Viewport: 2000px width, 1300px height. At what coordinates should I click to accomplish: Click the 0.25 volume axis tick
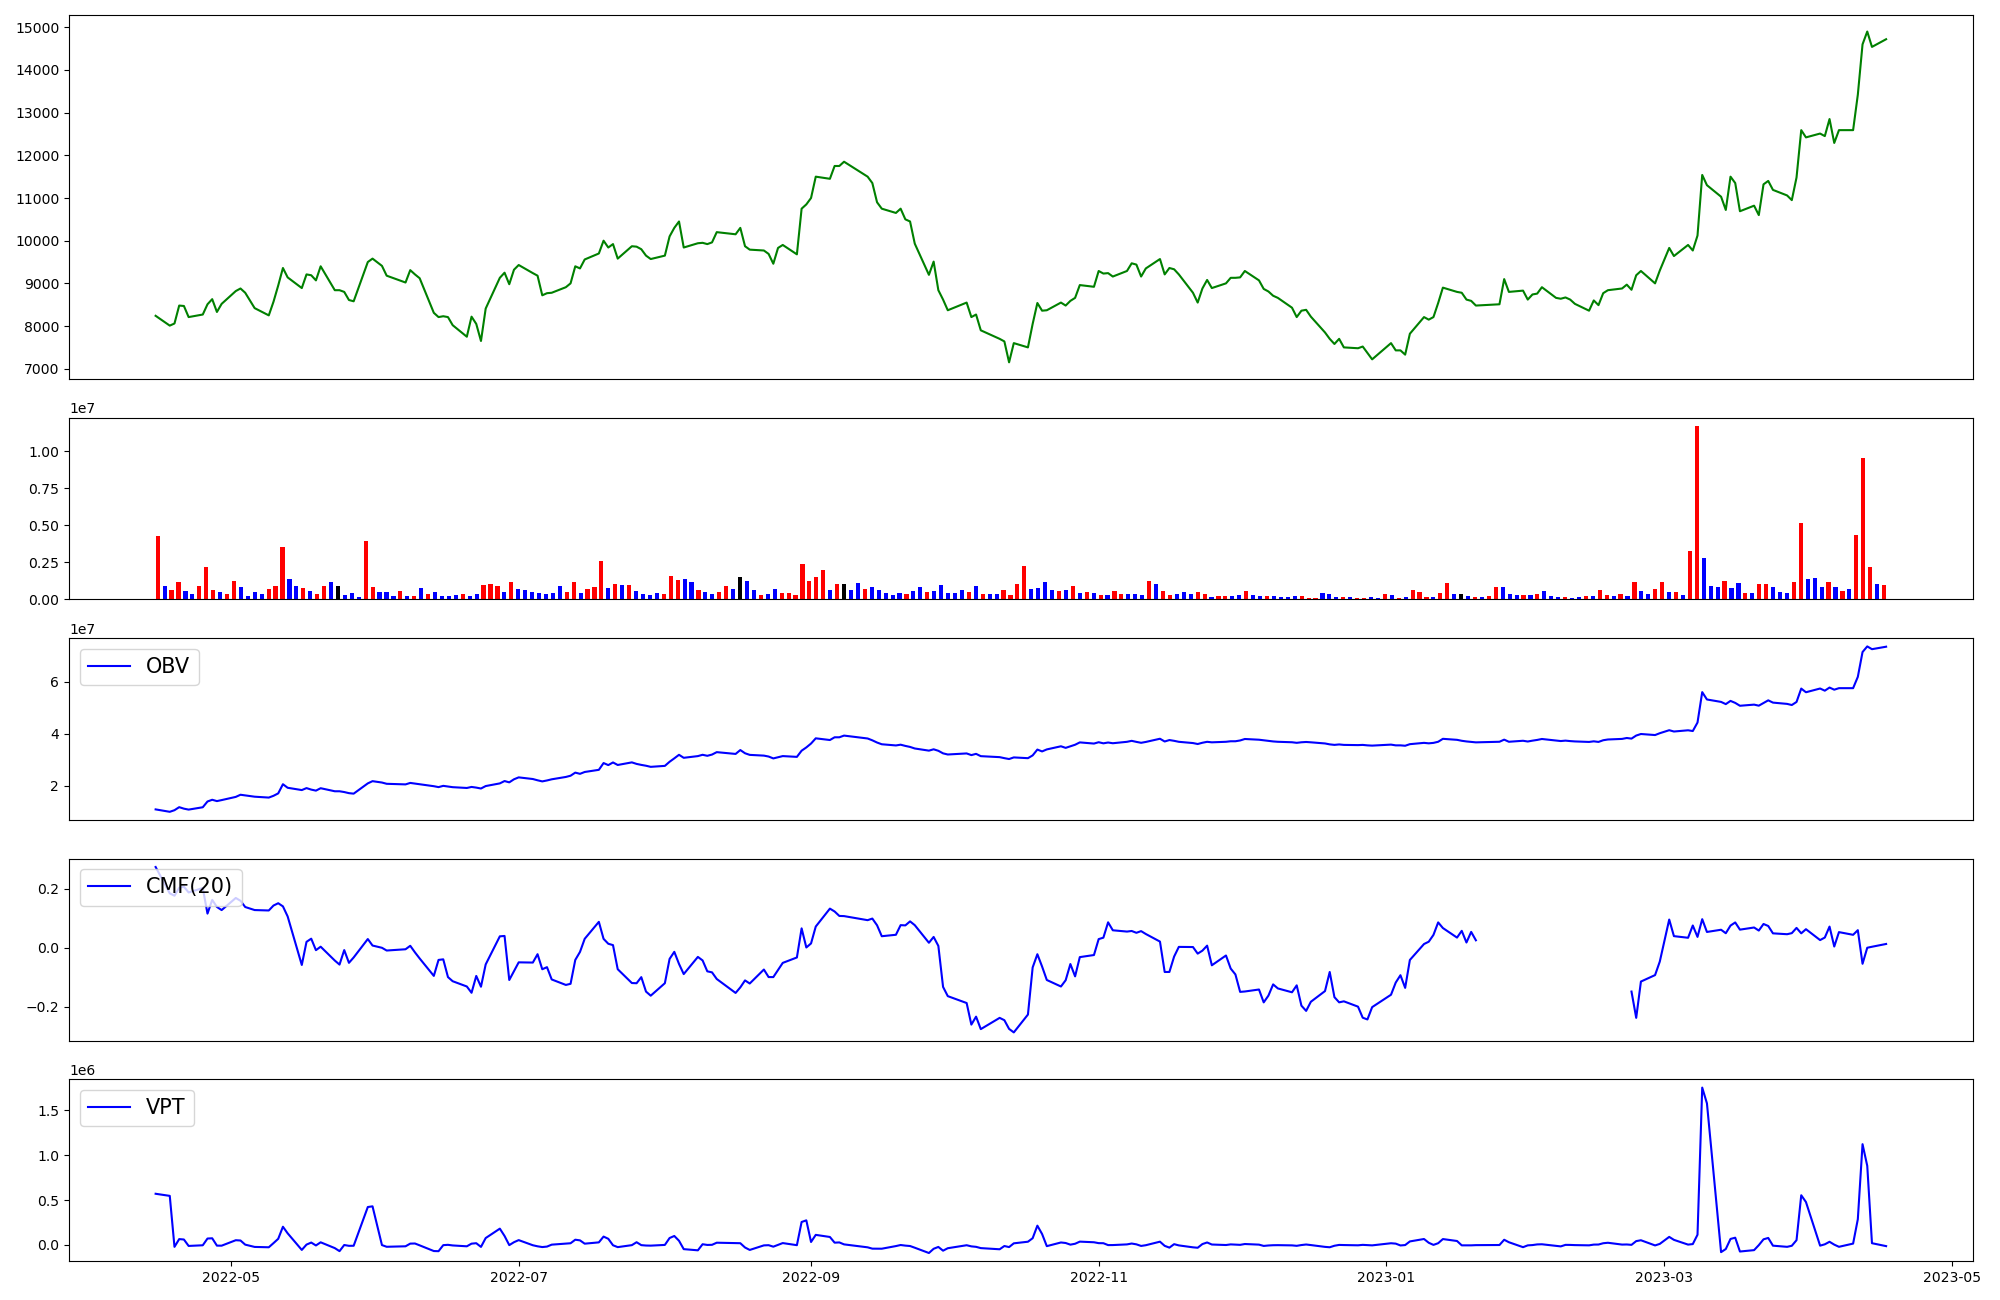click(x=44, y=563)
